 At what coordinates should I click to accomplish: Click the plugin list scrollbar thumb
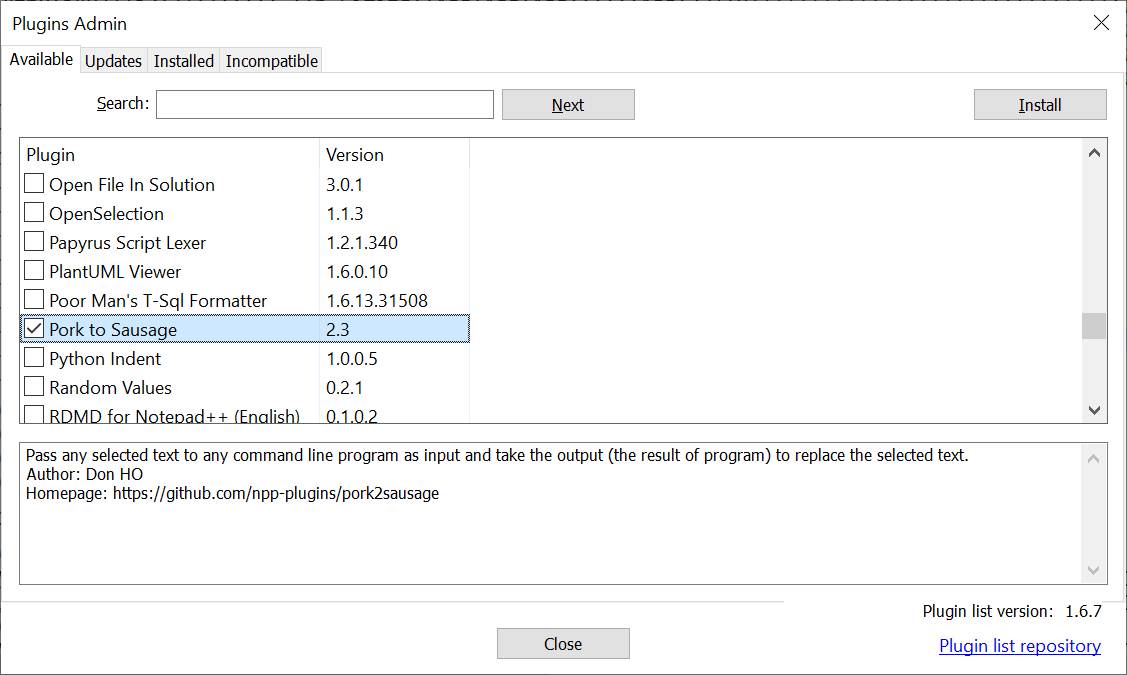pos(1094,326)
